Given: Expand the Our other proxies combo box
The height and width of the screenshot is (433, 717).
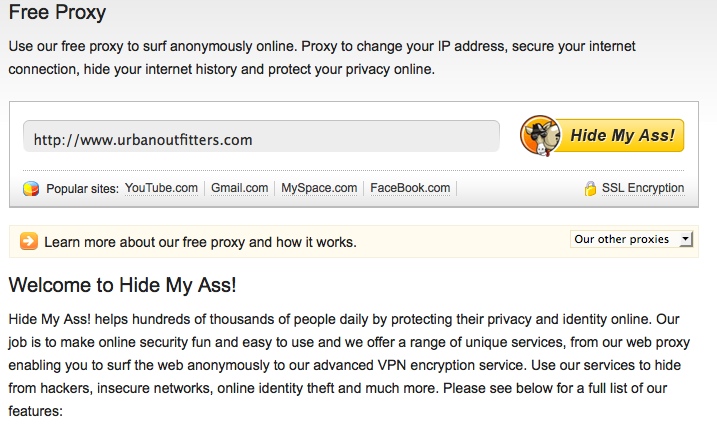Looking at the screenshot, I should 631,239.
